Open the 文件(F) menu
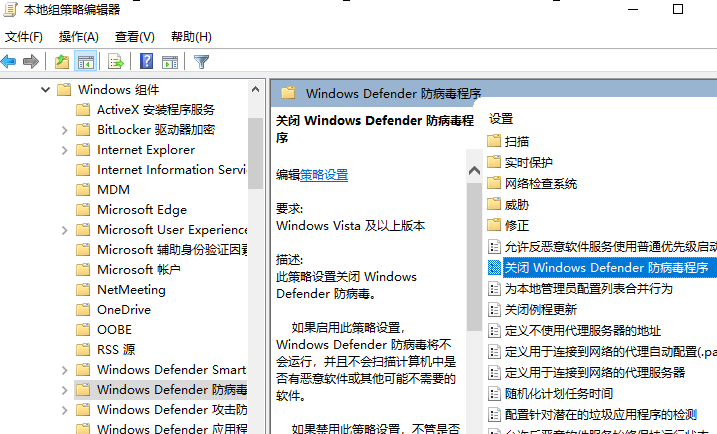This screenshot has width=717, height=434. click(24, 37)
